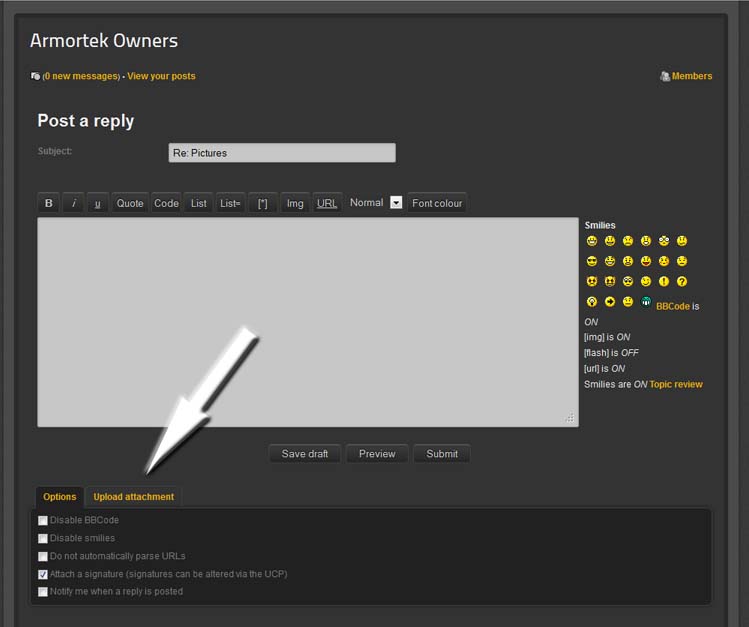Check Disable BBCode option
749x627 pixels.
[43, 520]
